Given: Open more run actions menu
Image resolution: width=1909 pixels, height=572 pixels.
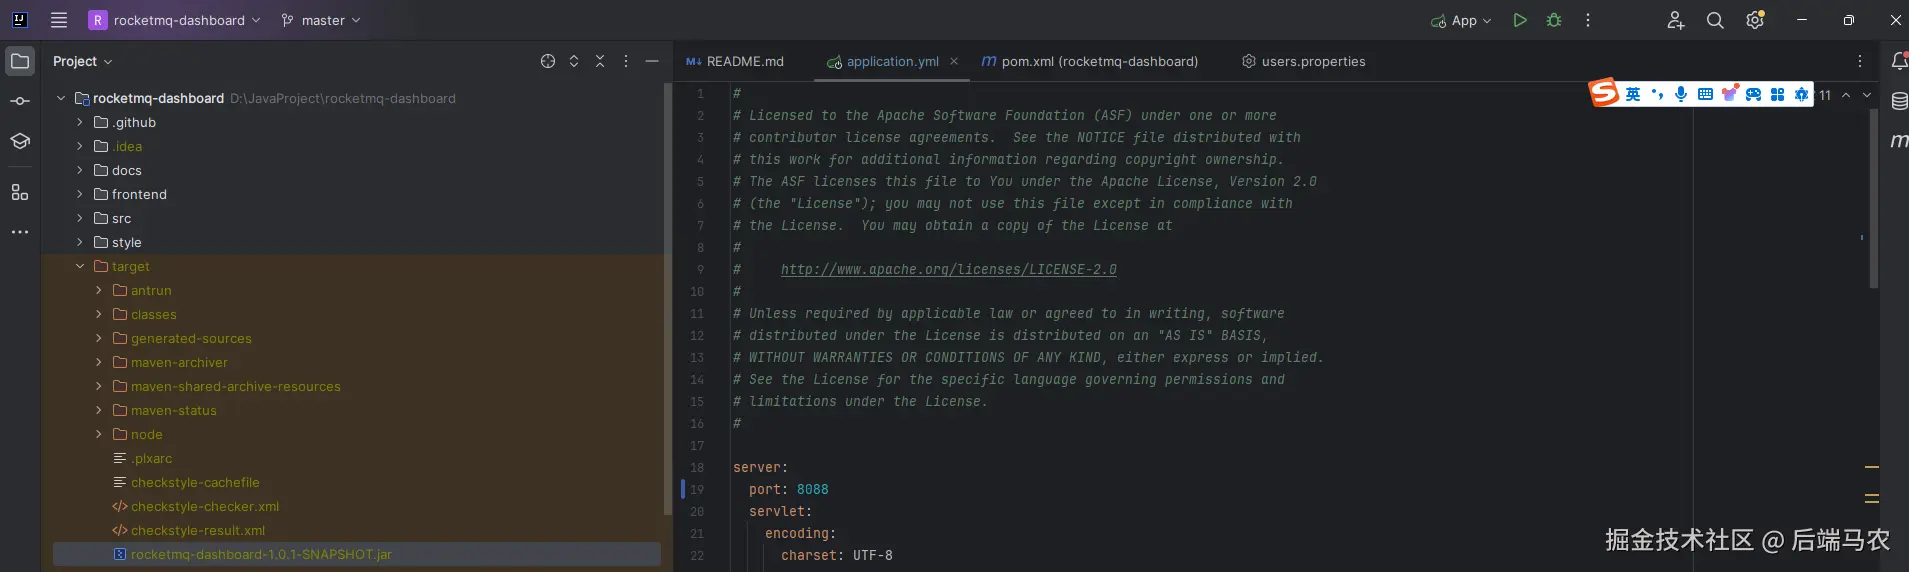Looking at the screenshot, I should click(1588, 20).
